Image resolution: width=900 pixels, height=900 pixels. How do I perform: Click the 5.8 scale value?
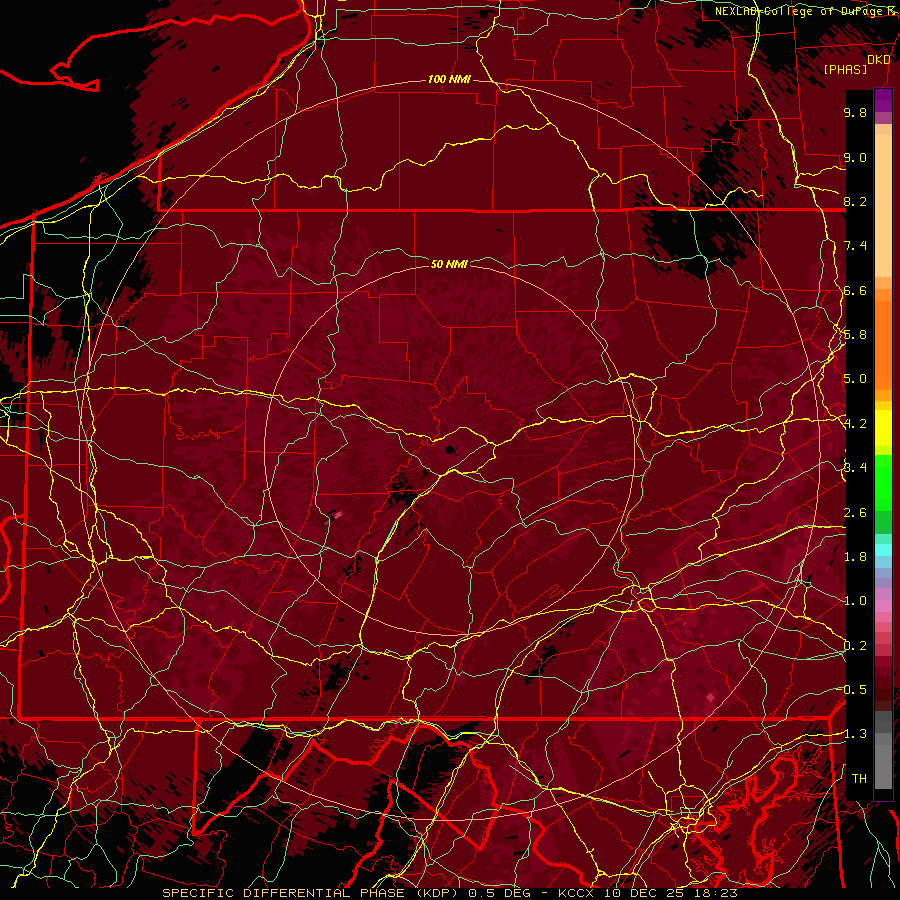tap(855, 335)
